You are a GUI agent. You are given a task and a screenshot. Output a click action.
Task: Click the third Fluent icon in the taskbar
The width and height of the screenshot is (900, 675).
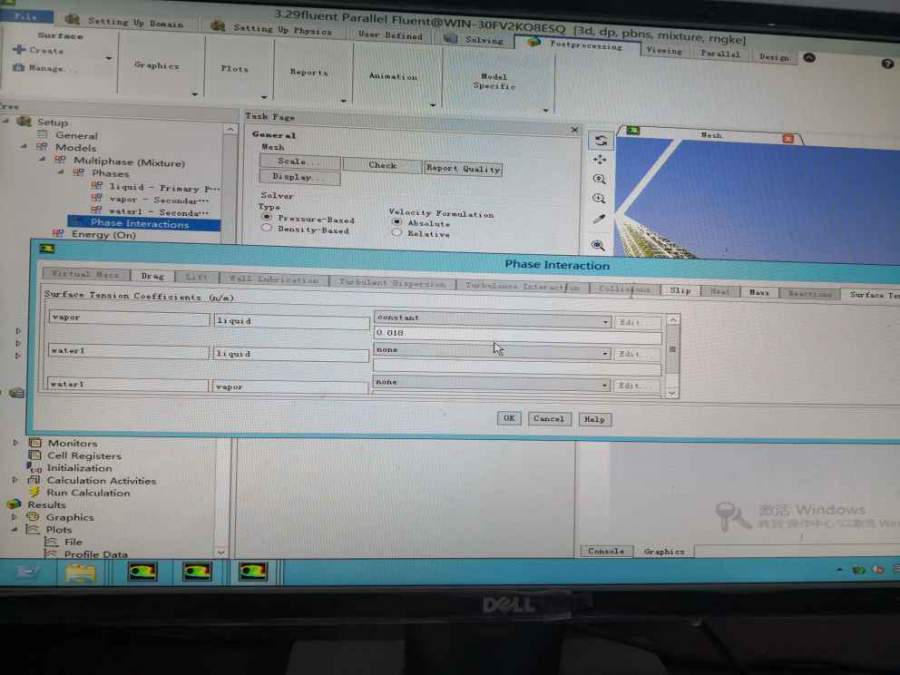coord(253,572)
